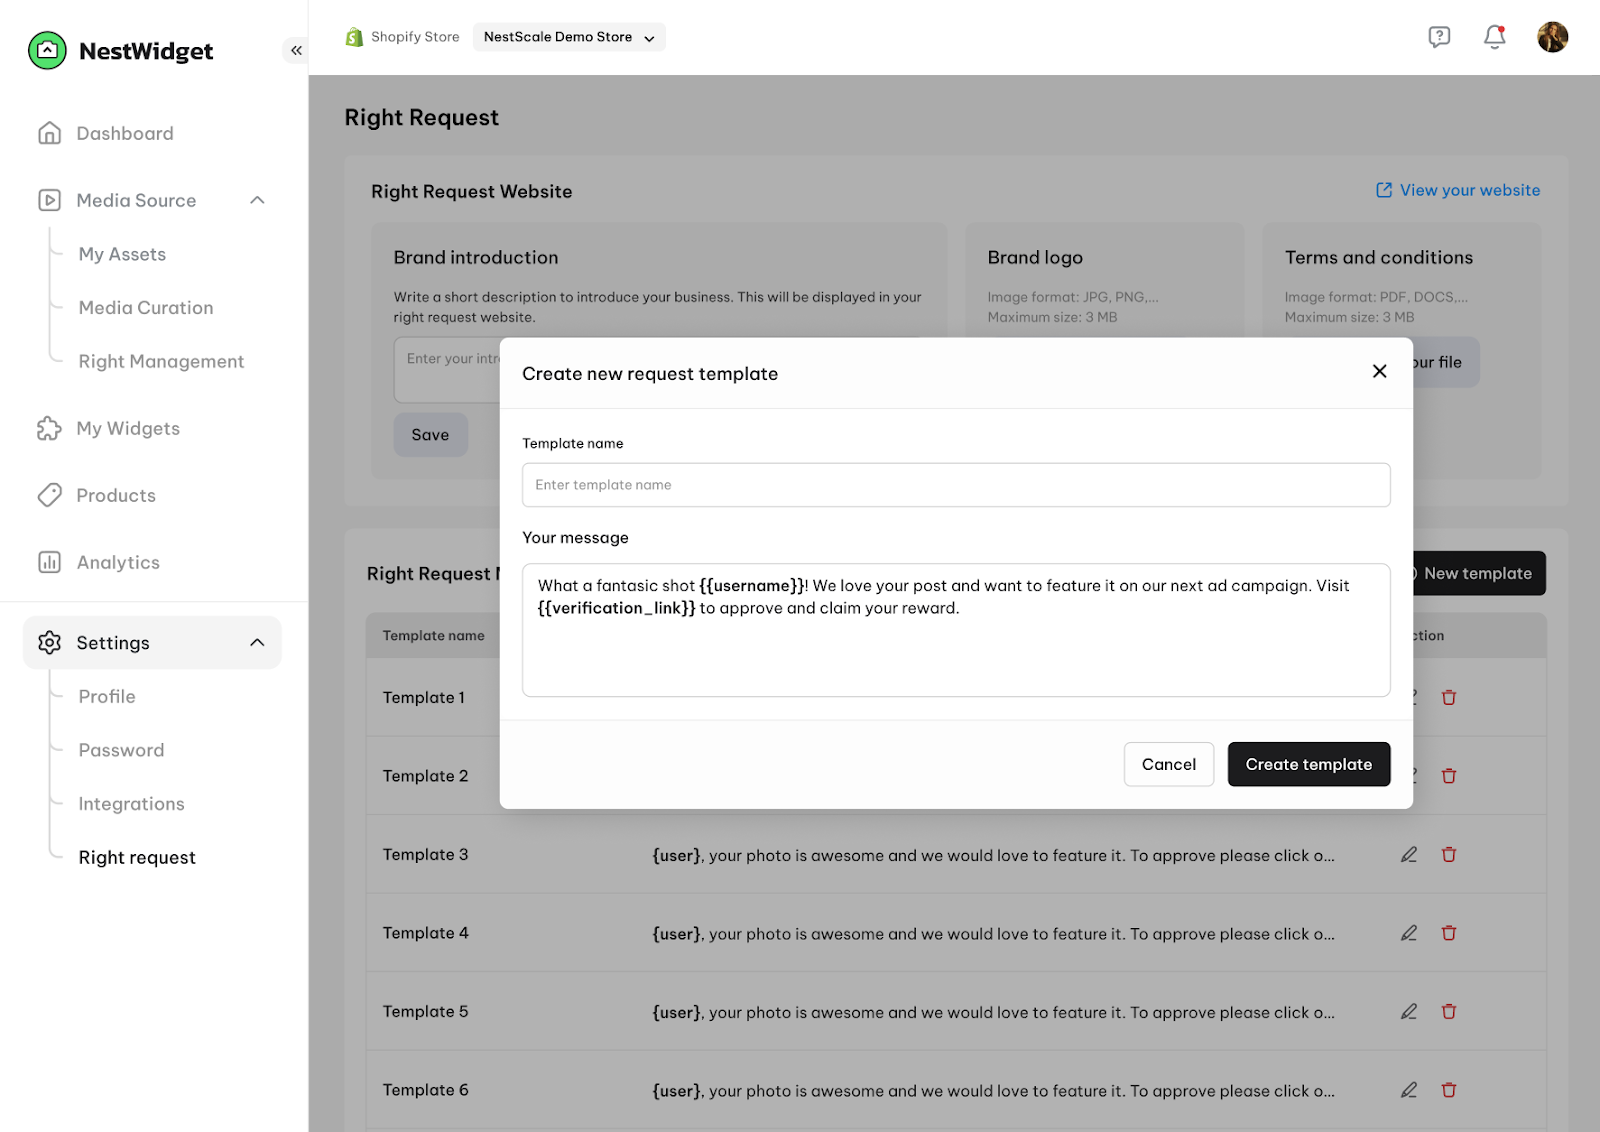Select Right Management under Media Source
This screenshot has height=1132, width=1600.
coord(161,361)
